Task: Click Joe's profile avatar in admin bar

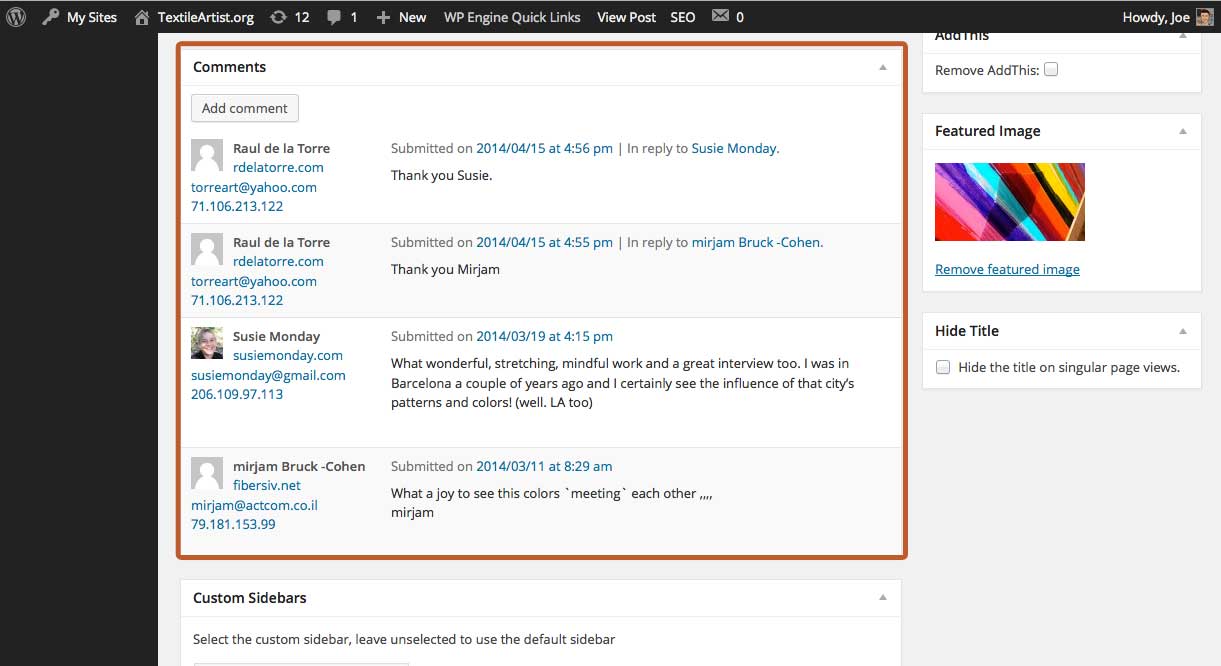Action: point(1204,17)
